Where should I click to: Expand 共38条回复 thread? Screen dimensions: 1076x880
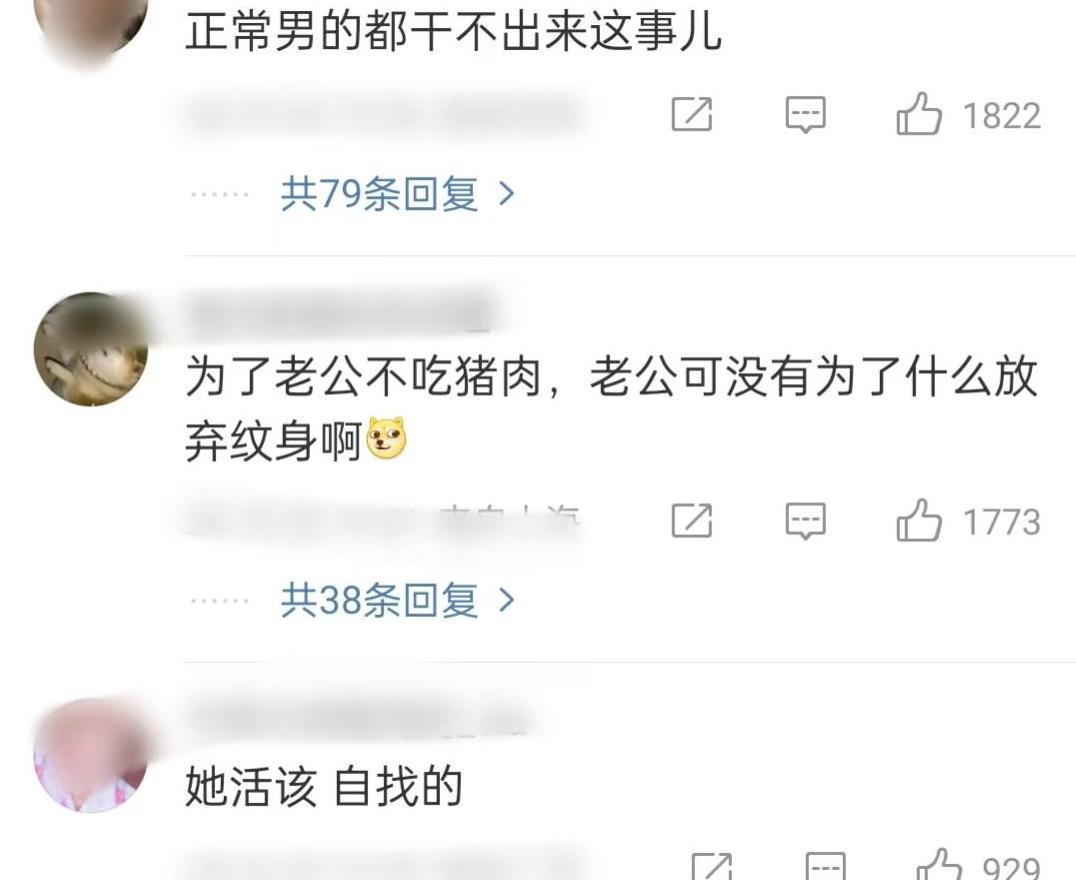[x=397, y=601]
